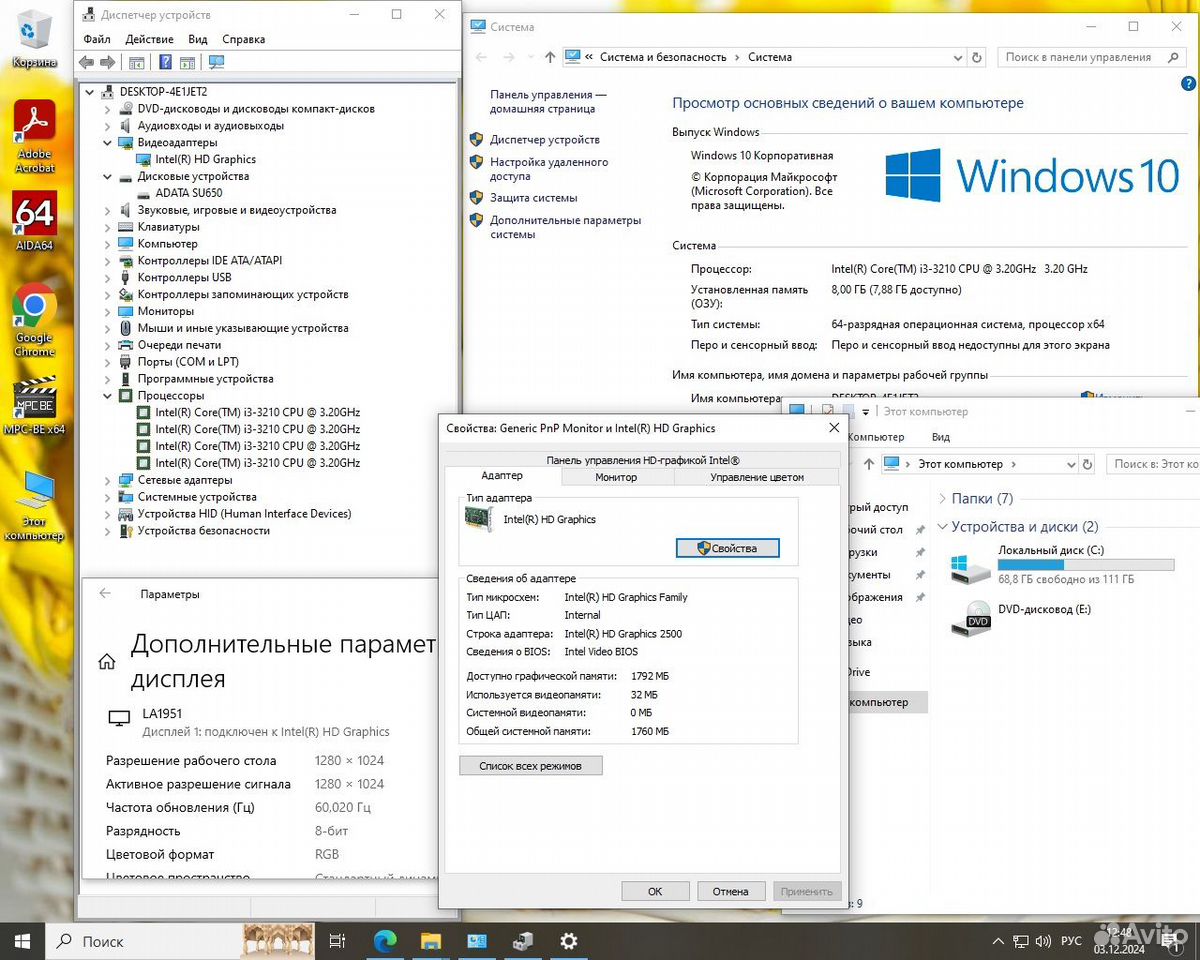This screenshot has height=960, width=1200.
Task: Click the РУС language indicator in the tray
Action: pos(1071,942)
